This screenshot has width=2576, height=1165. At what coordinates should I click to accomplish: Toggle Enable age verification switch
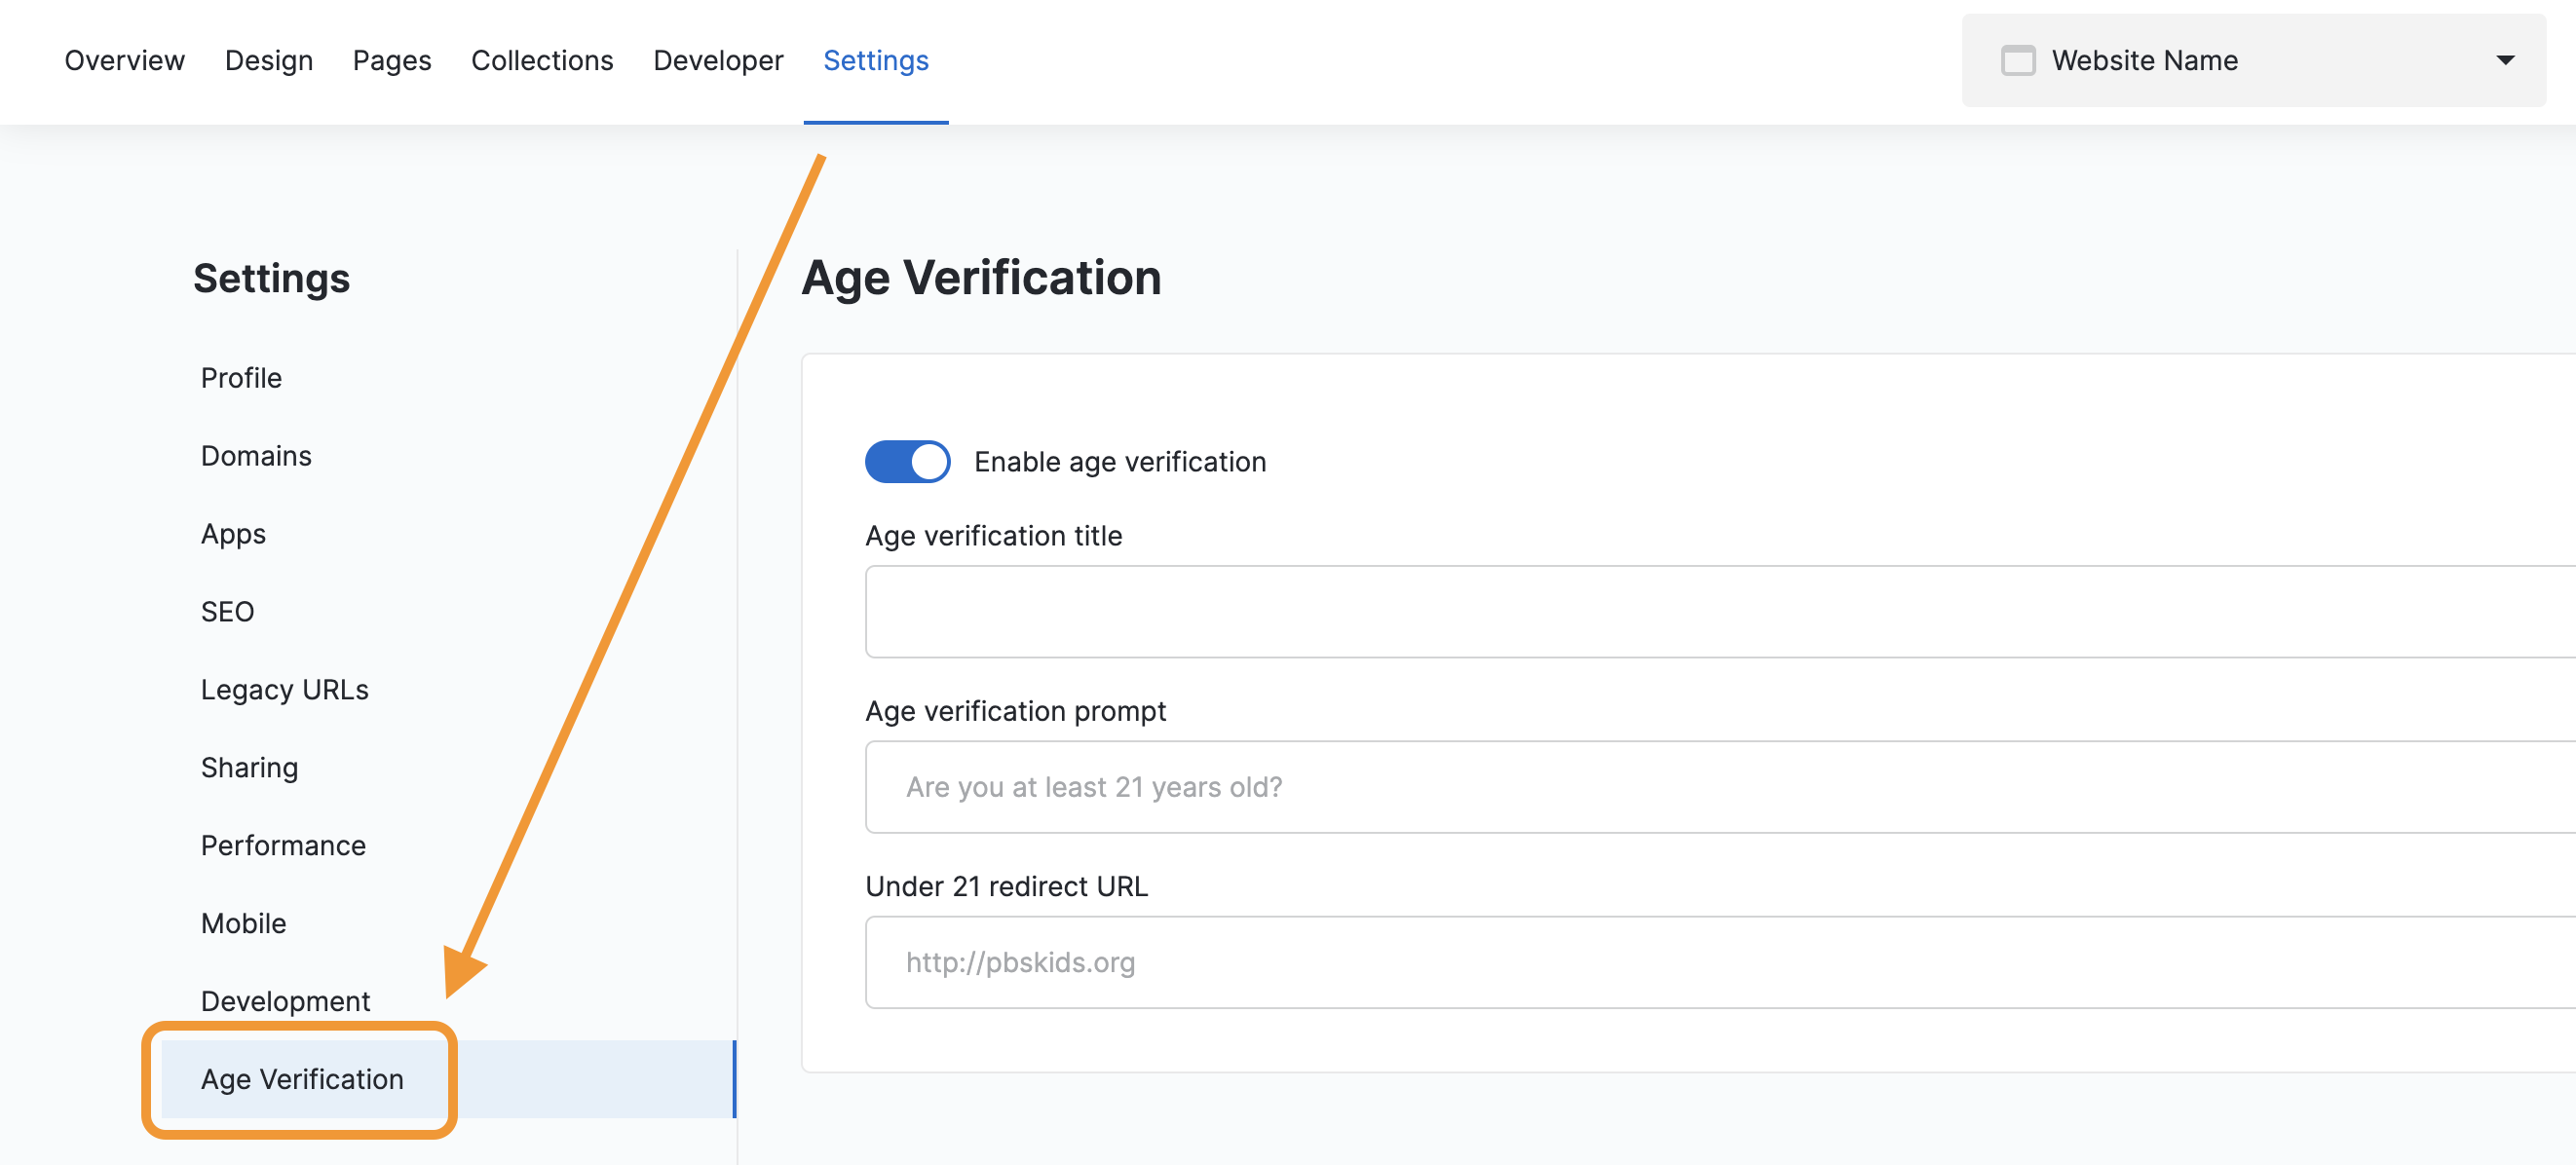pyautogui.click(x=907, y=462)
